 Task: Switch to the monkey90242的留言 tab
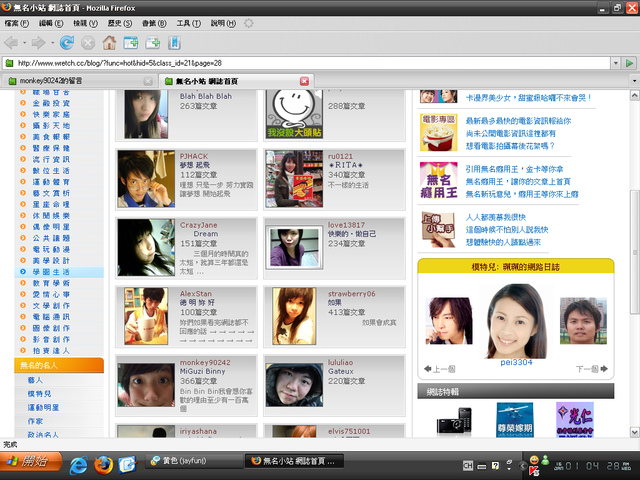point(80,81)
